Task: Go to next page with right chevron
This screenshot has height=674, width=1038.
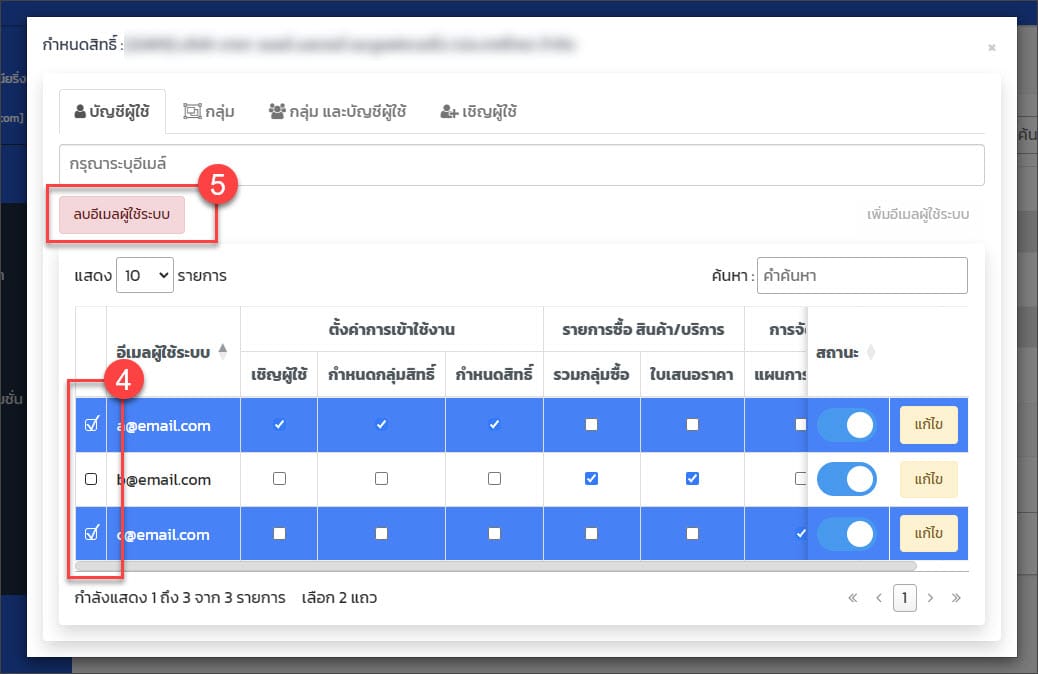Action: [x=930, y=598]
